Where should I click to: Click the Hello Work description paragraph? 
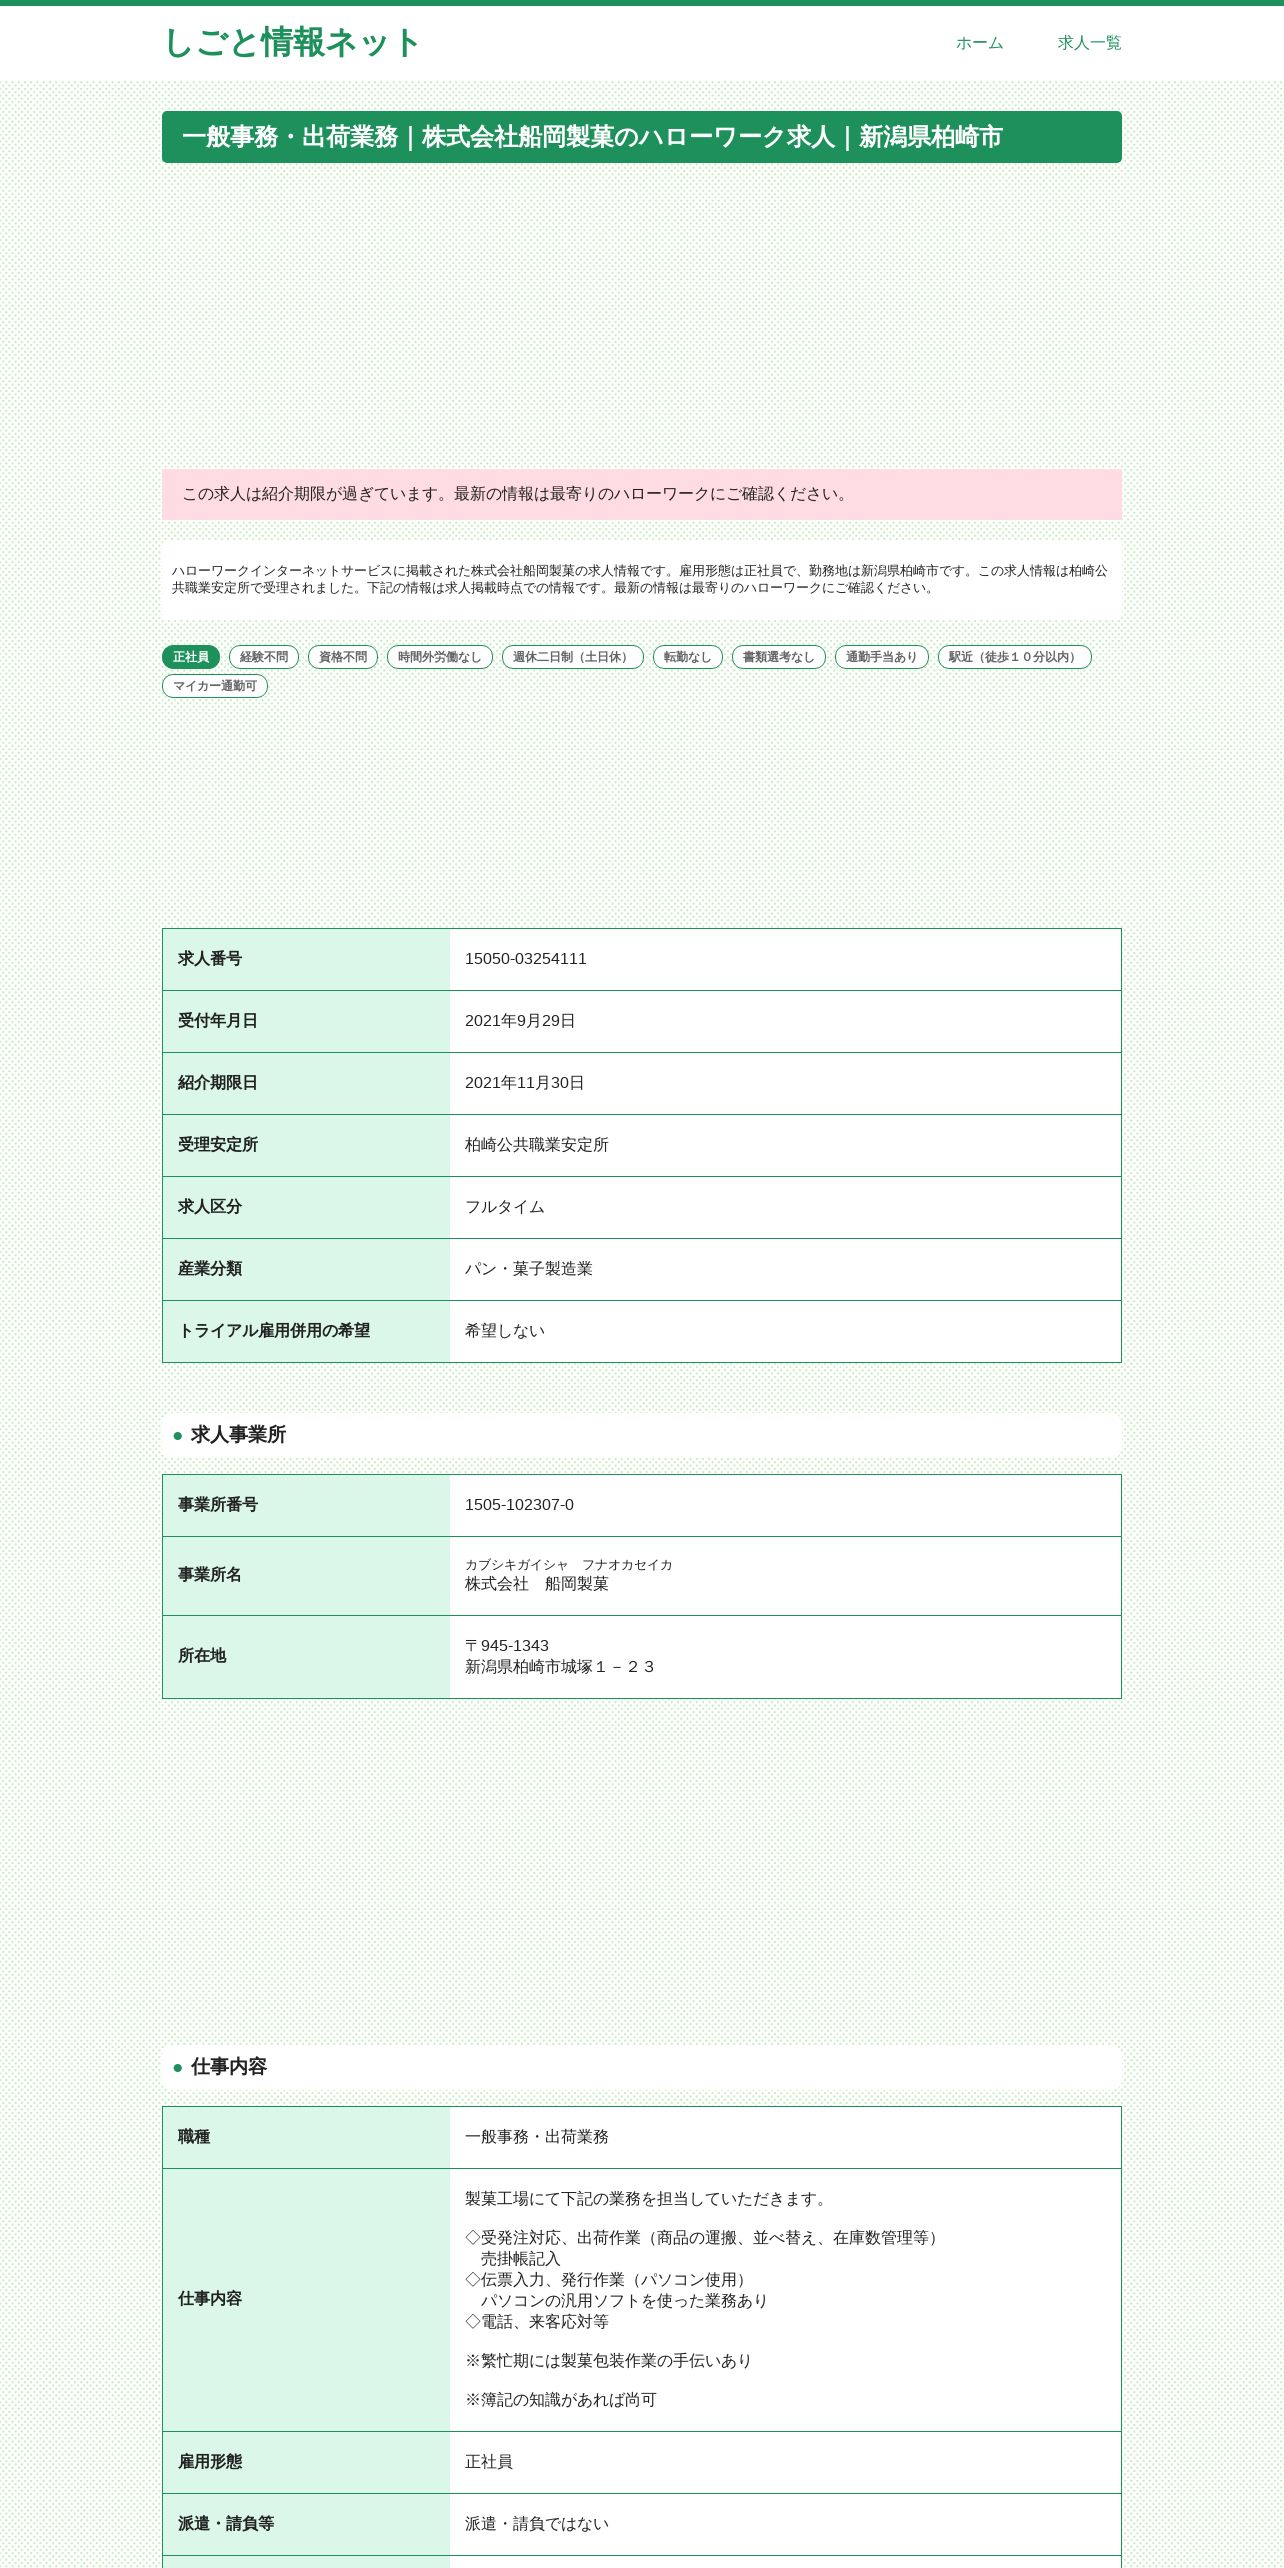tap(642, 580)
